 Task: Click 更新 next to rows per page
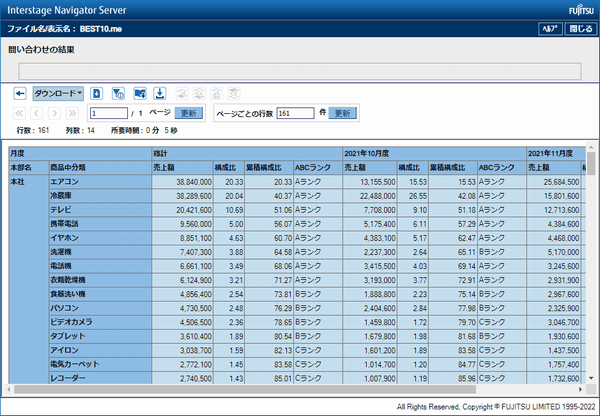tap(342, 113)
